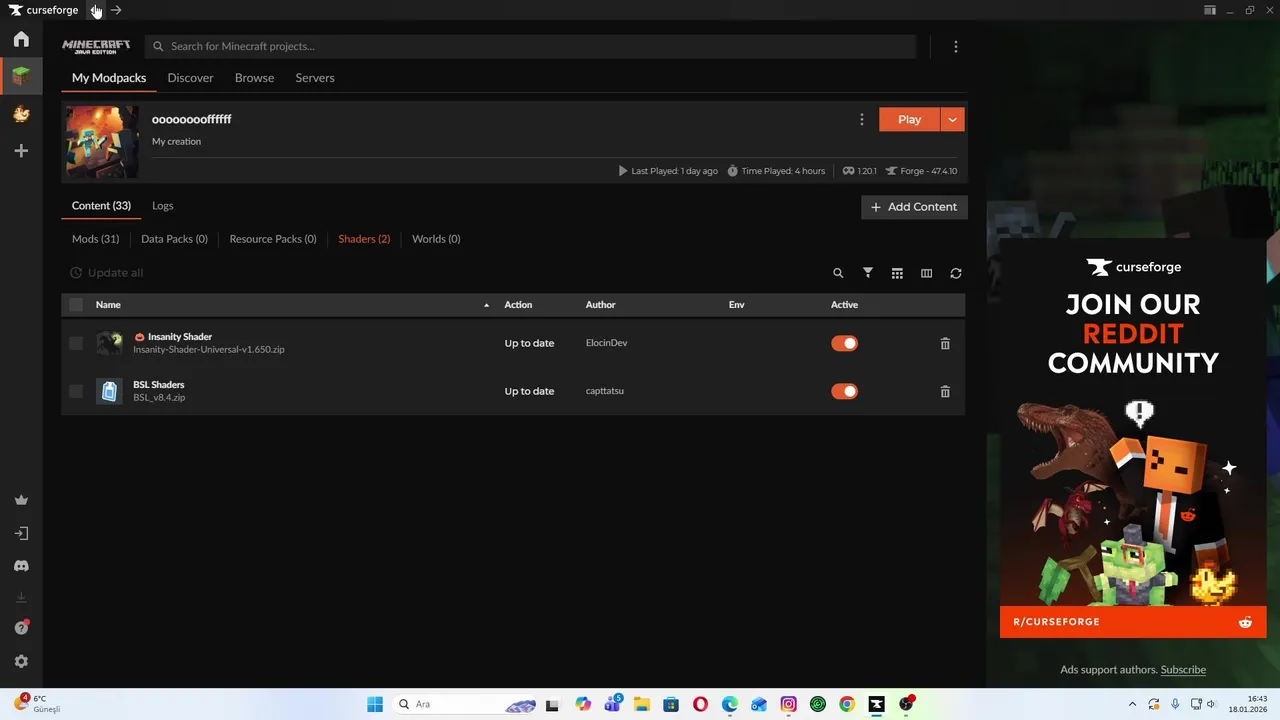This screenshot has width=1280, height=720.
Task: Open the Servers tab
Action: [x=315, y=78]
